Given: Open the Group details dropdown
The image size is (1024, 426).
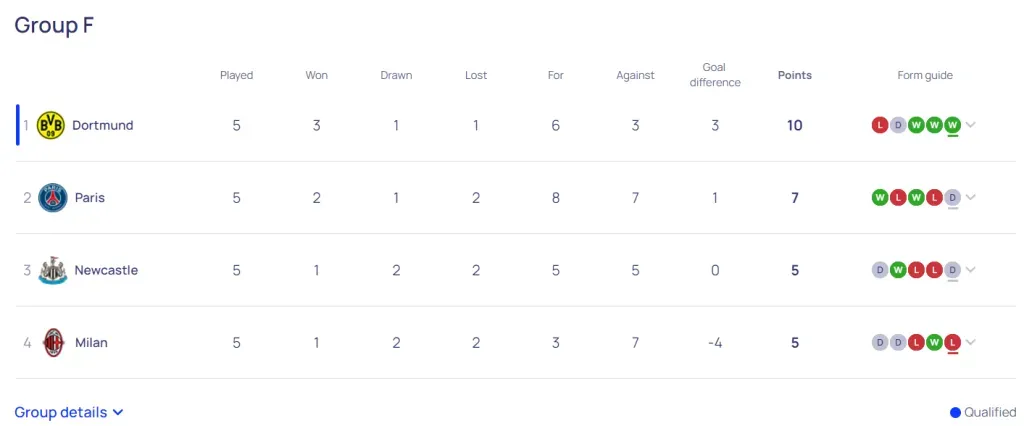Looking at the screenshot, I should tap(69, 412).
